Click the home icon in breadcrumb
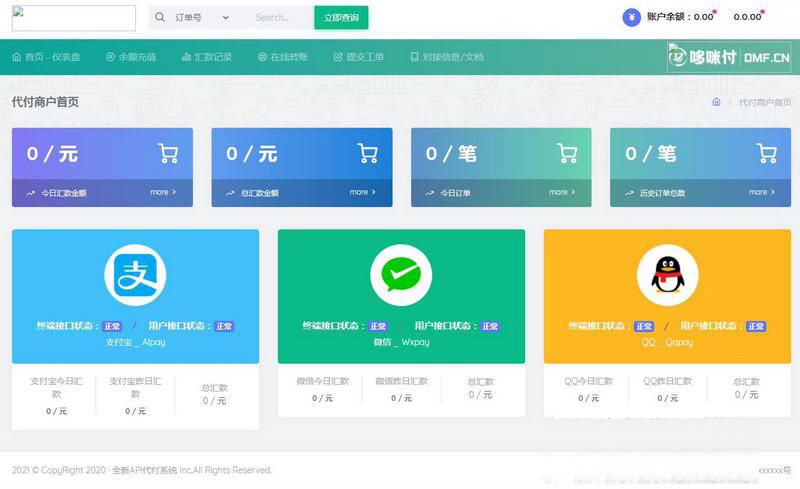This screenshot has width=800, height=489. point(716,102)
